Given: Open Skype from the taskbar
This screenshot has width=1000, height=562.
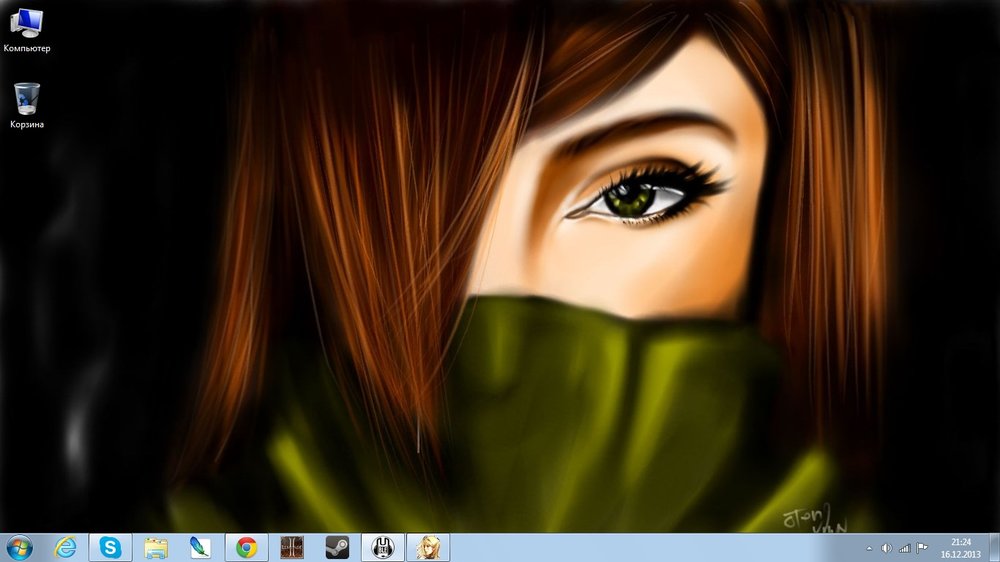Looking at the screenshot, I should (x=110, y=547).
